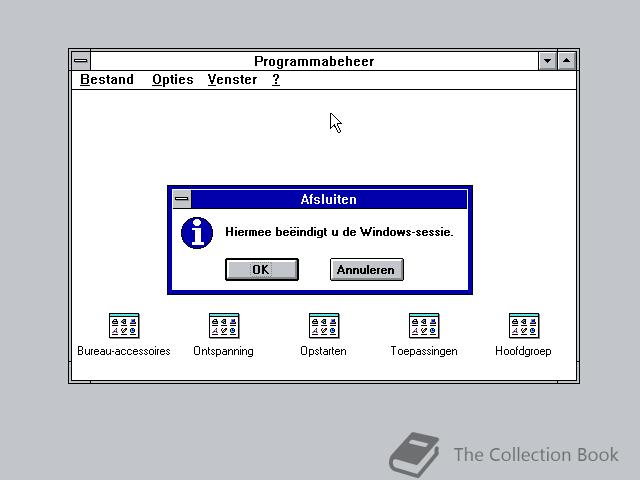Open the Toepassingen program group icon
The image size is (640, 480).
pyautogui.click(x=424, y=326)
